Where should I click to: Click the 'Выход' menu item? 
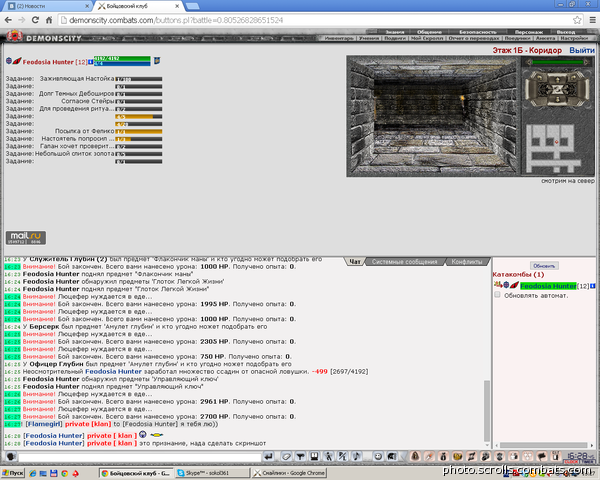pyautogui.click(x=566, y=32)
